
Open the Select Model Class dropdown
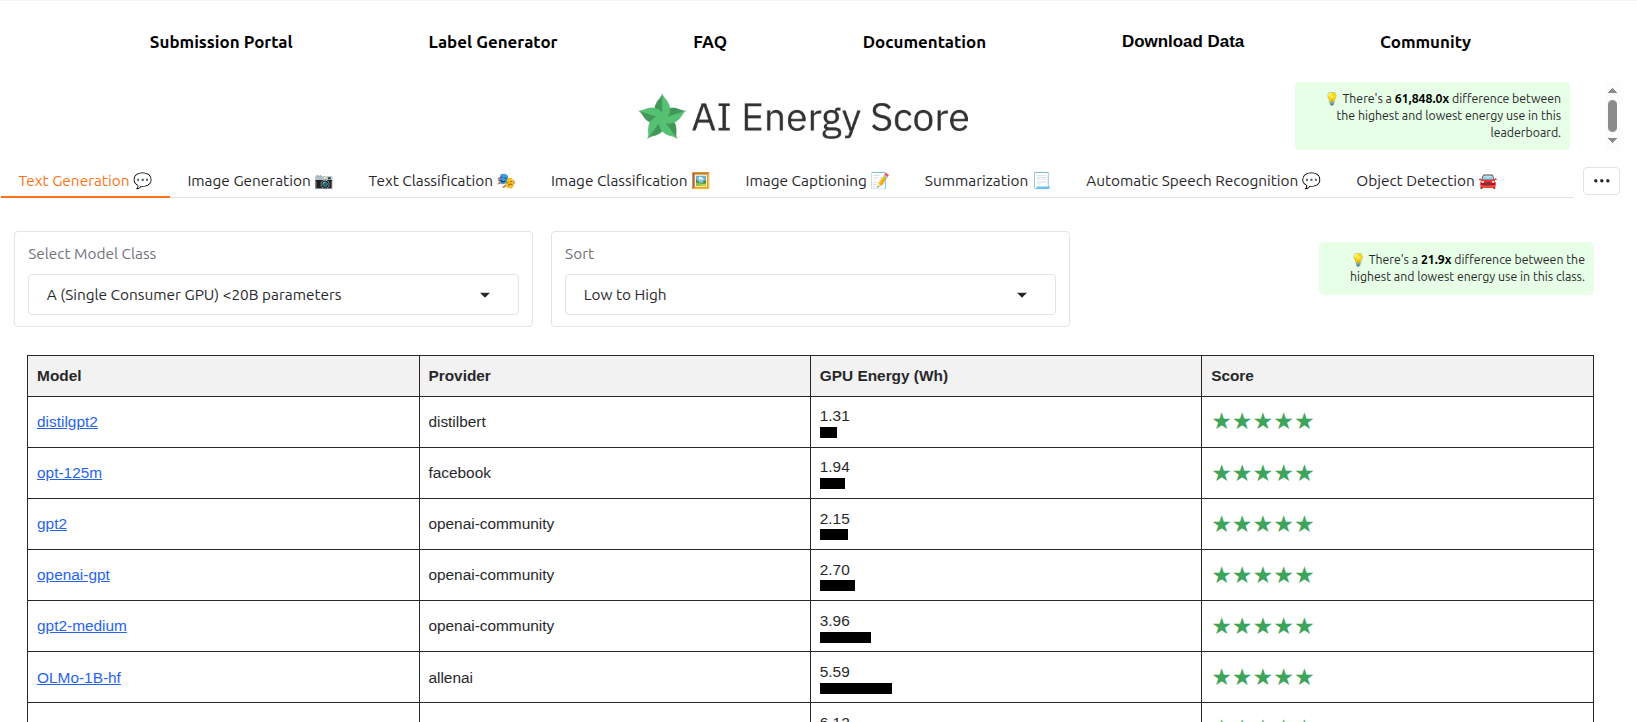[x=273, y=295]
